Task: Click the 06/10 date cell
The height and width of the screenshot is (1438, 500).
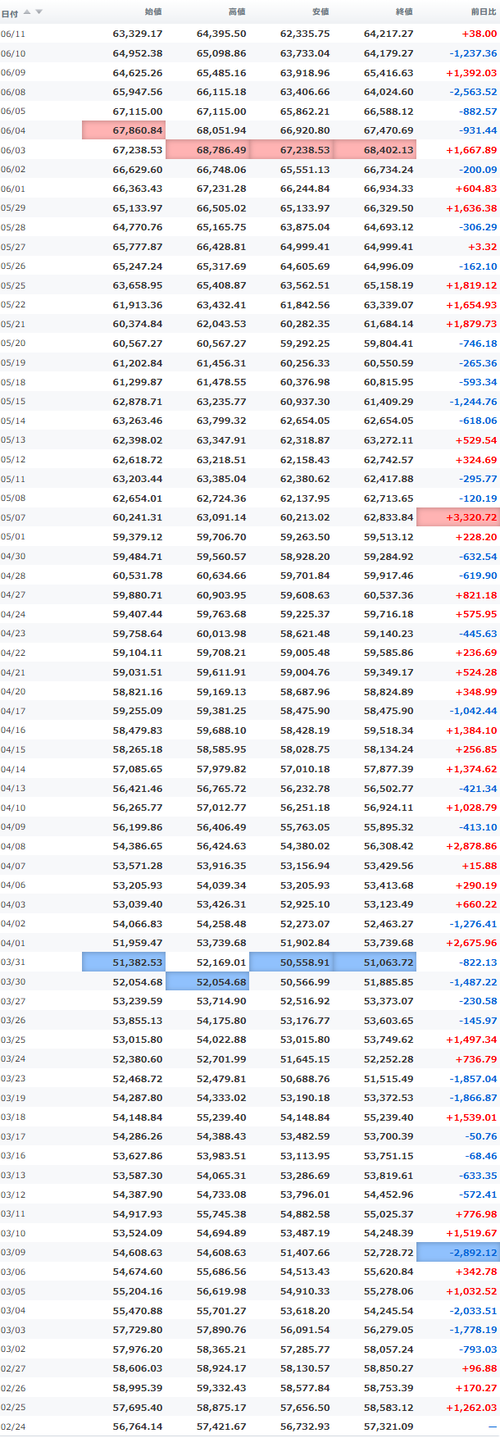Action: pos(13,53)
